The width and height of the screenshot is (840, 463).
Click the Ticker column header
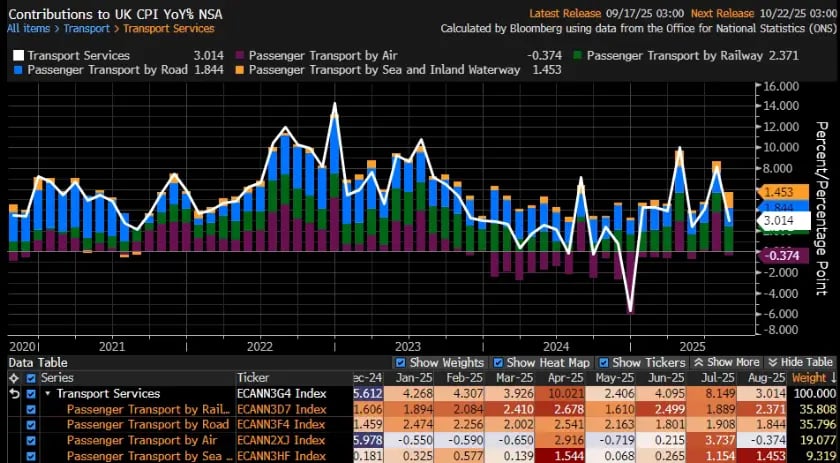point(252,378)
